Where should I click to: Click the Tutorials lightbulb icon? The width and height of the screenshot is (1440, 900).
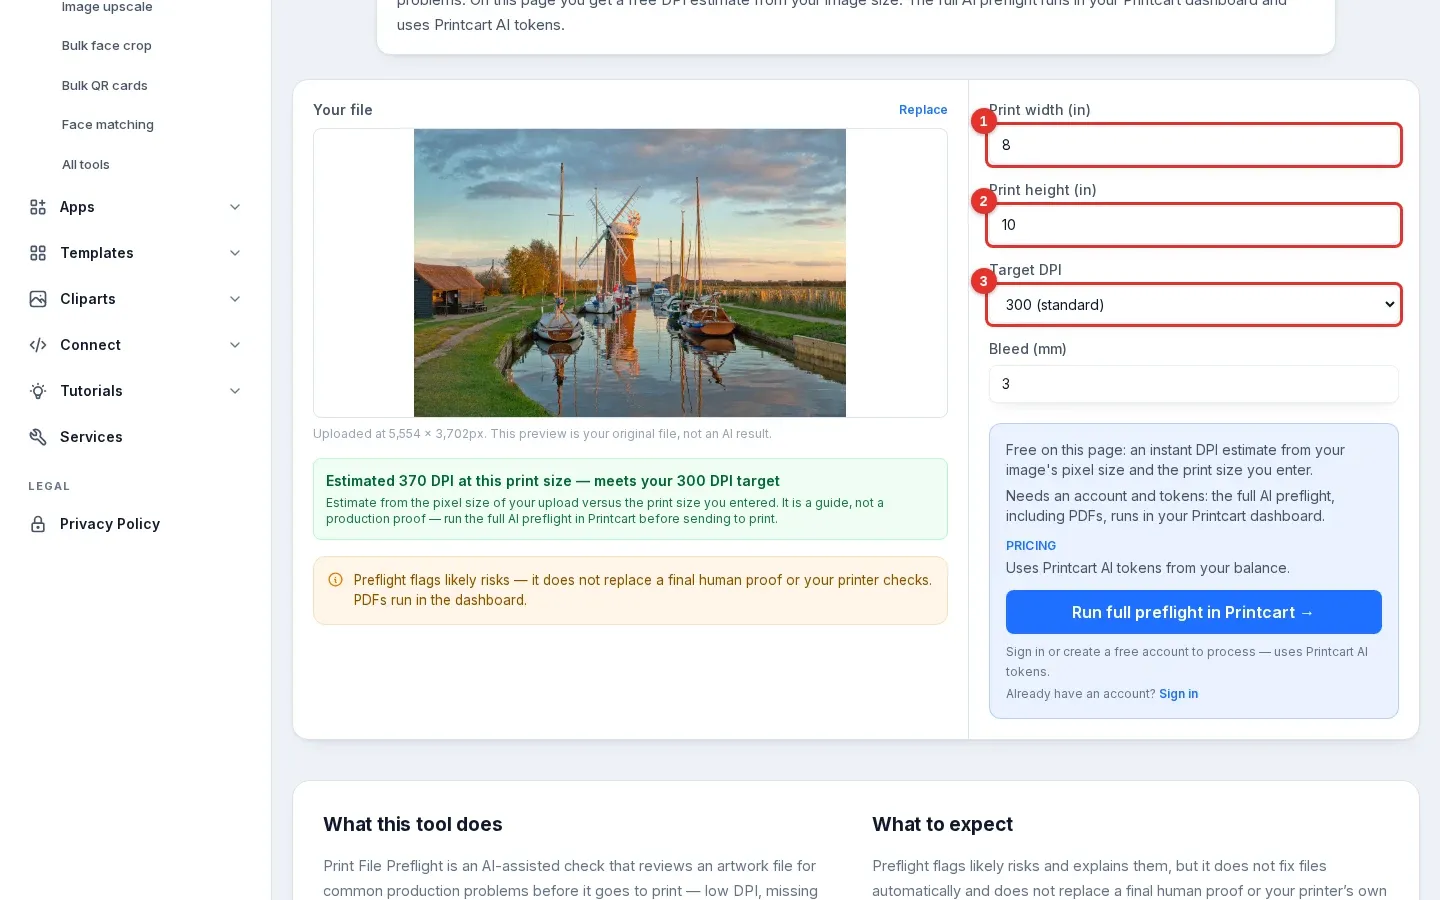click(x=38, y=391)
